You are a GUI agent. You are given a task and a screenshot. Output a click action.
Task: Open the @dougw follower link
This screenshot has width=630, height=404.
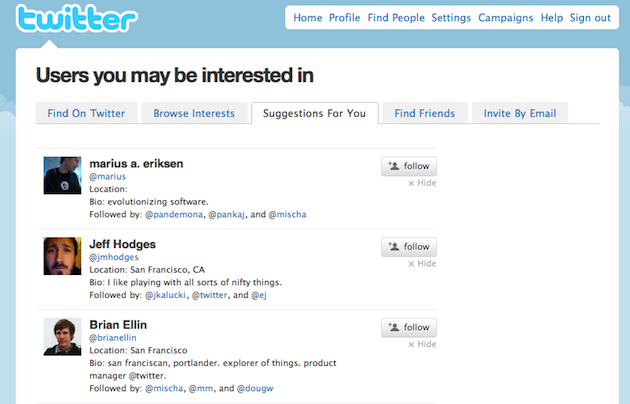click(255, 388)
